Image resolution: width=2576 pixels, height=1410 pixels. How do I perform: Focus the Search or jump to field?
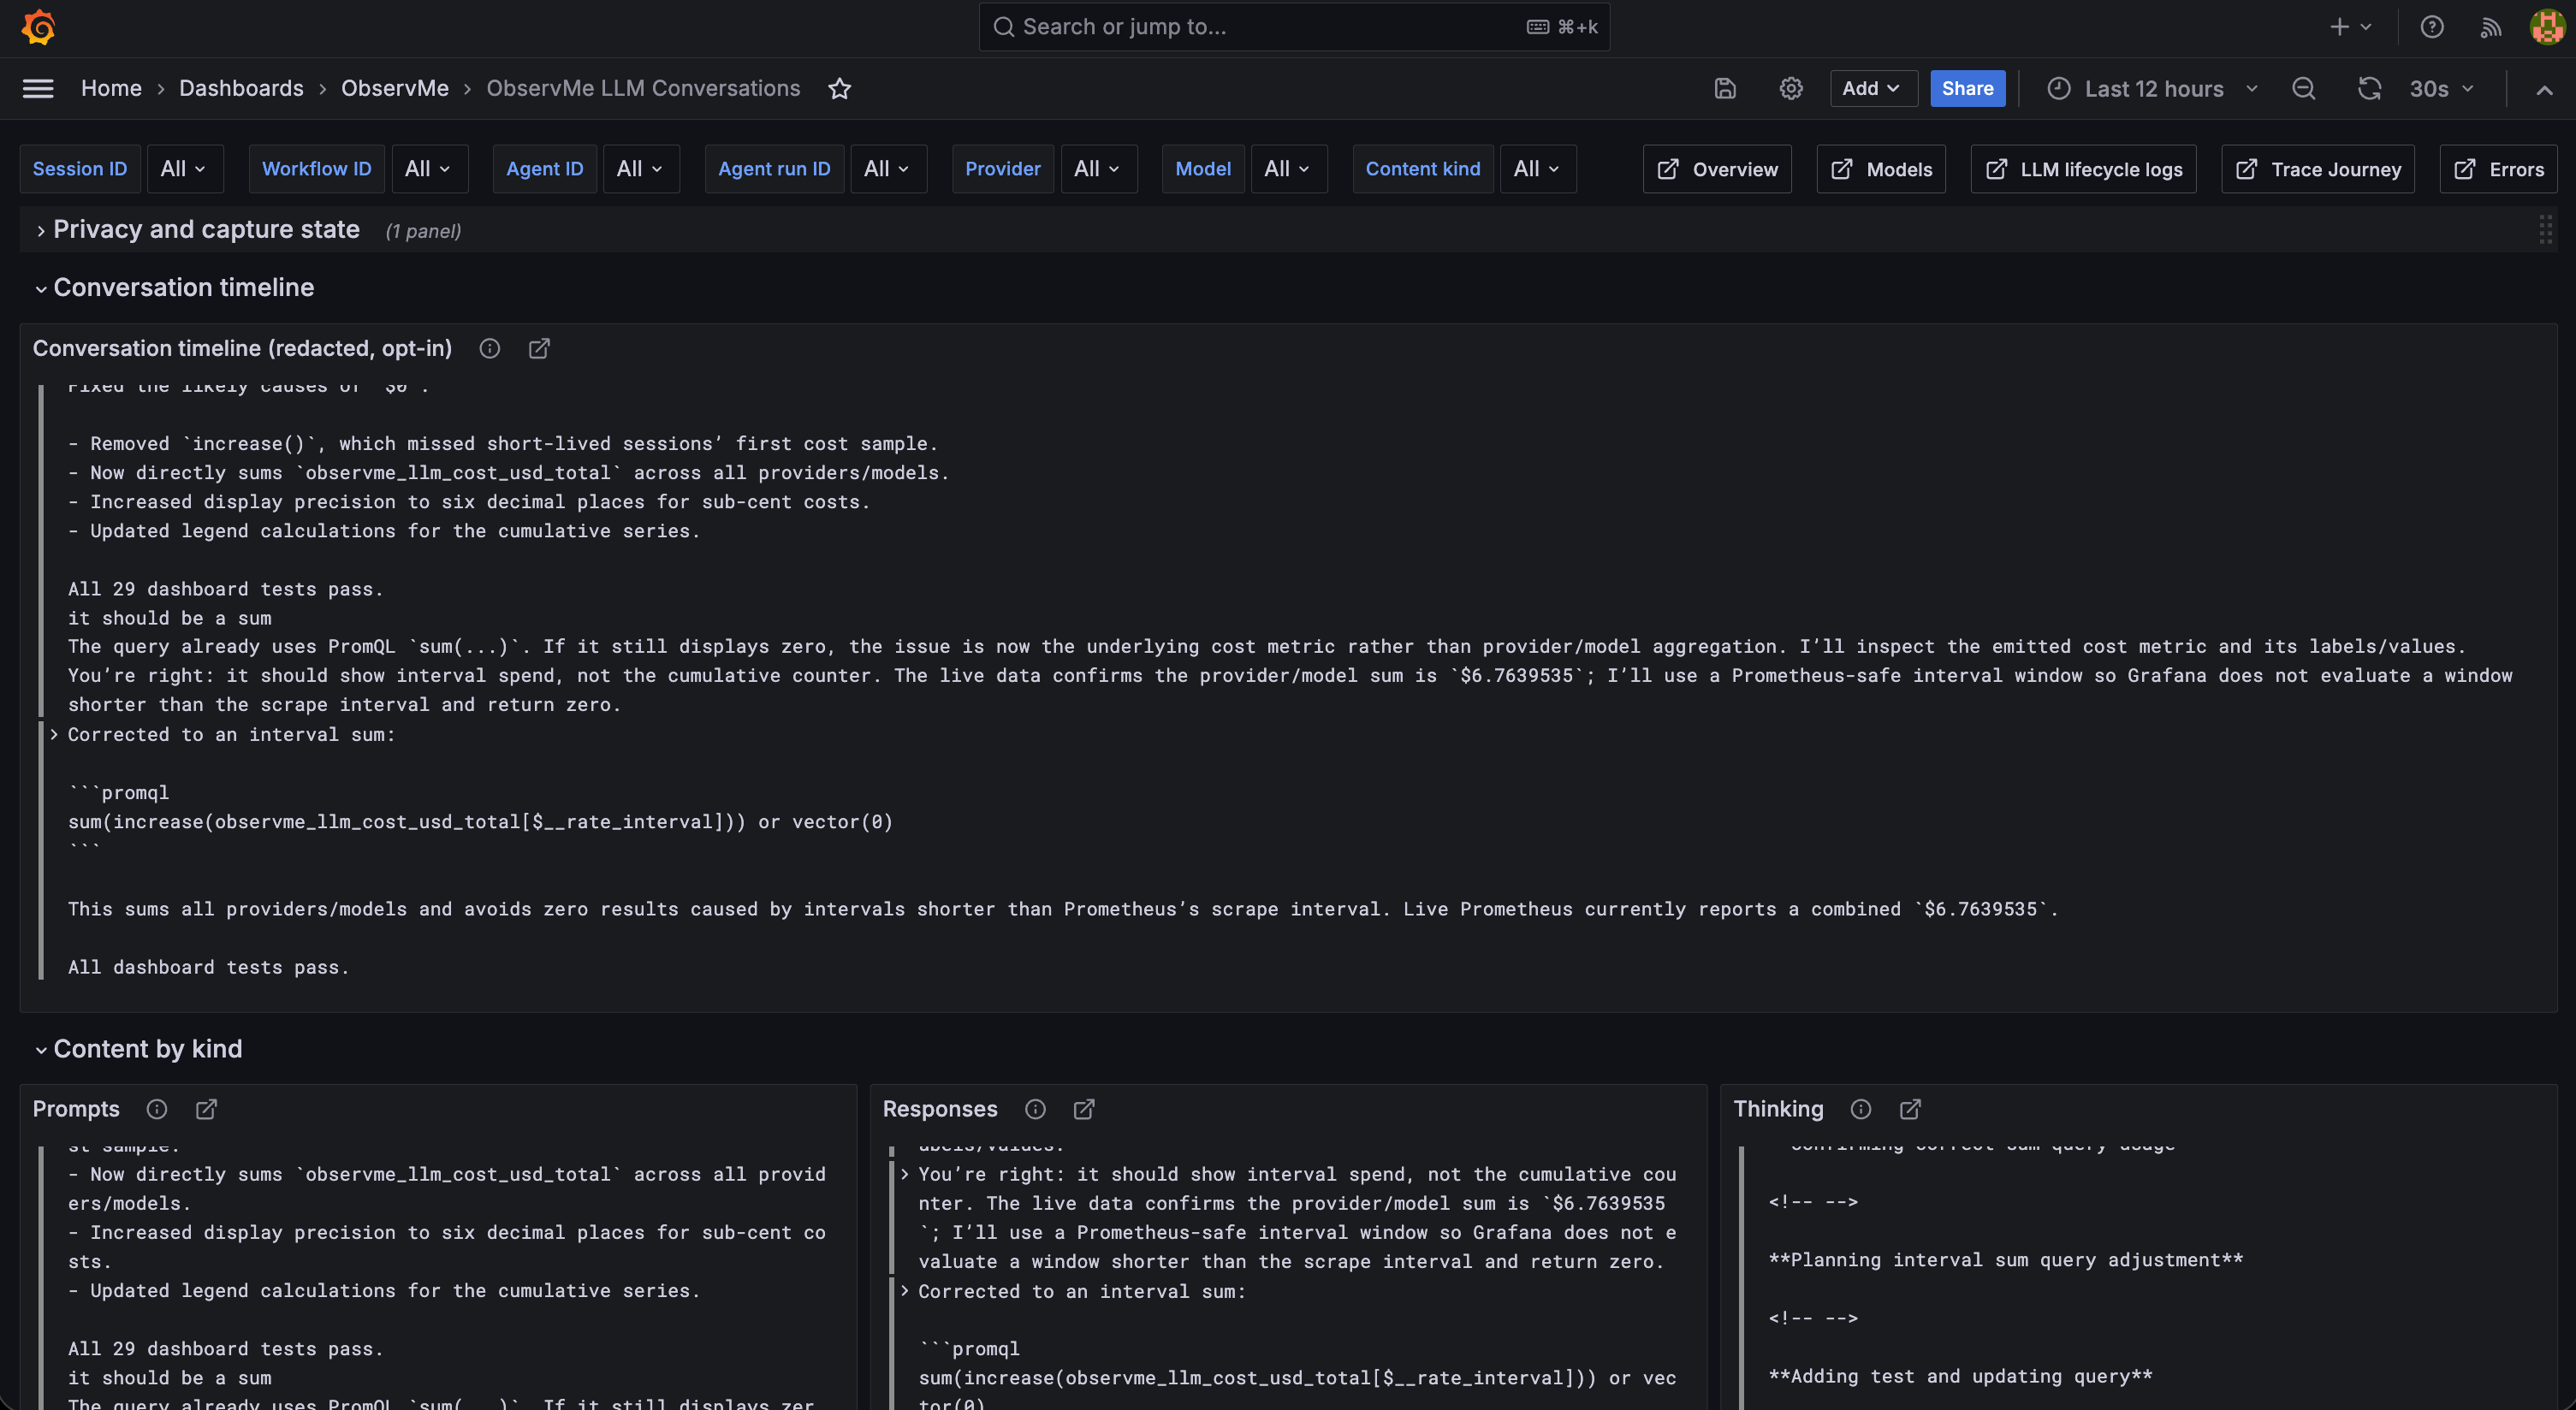pyautogui.click(x=1294, y=27)
